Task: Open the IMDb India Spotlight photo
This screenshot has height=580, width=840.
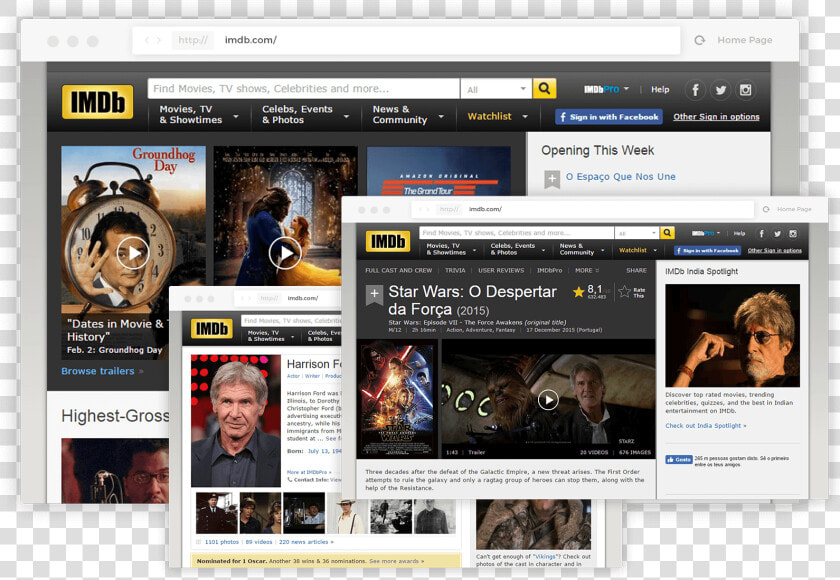Action: pos(732,335)
